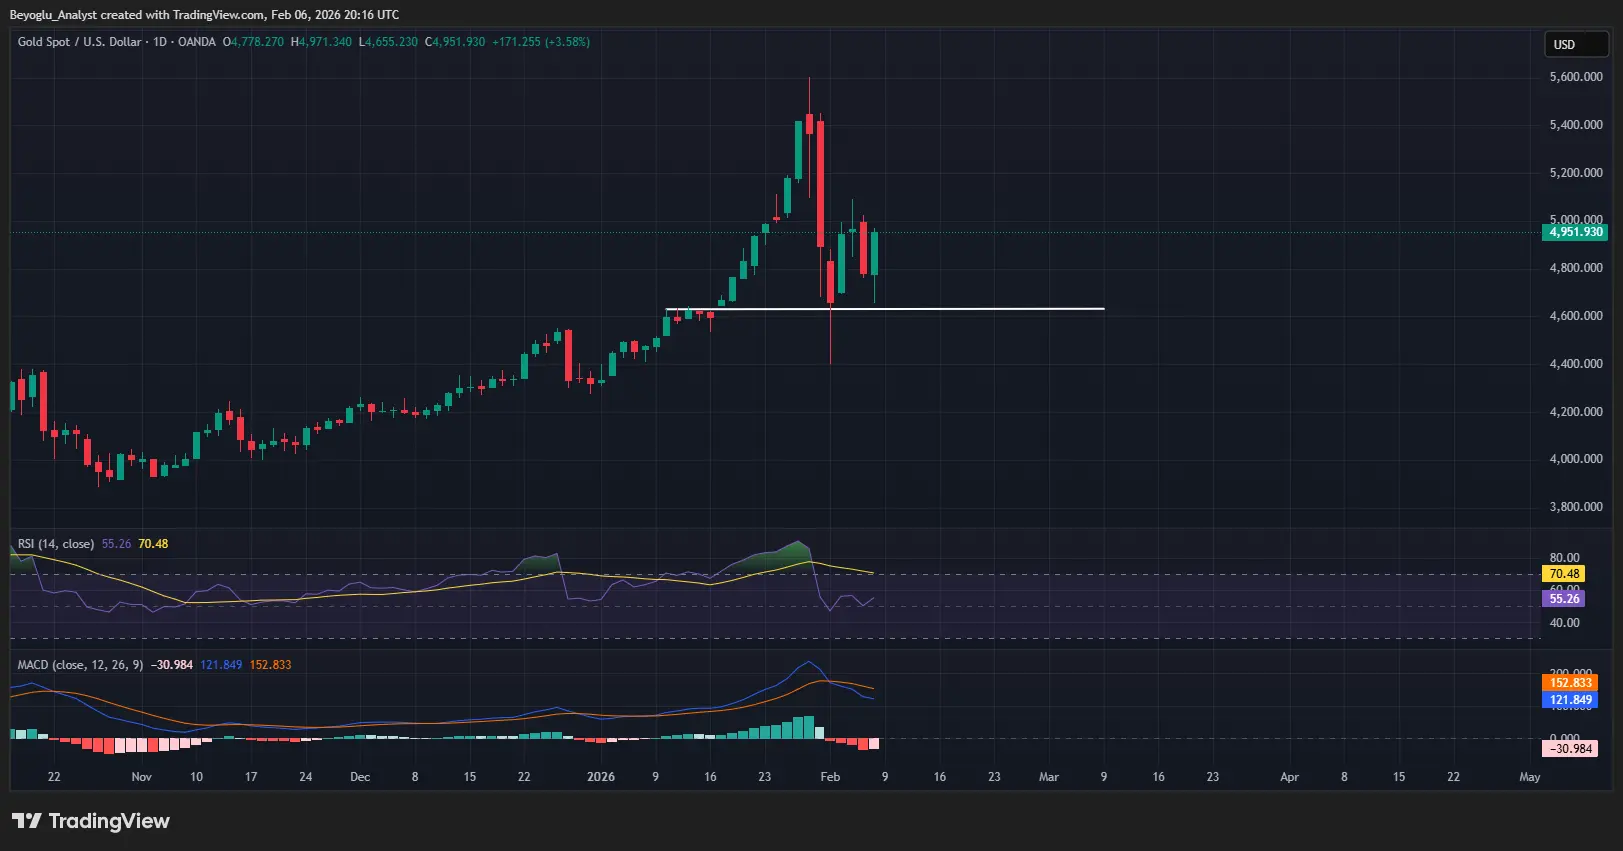The width and height of the screenshot is (1623, 851).
Task: Click the high value H4,971.340
Action: coord(321,42)
